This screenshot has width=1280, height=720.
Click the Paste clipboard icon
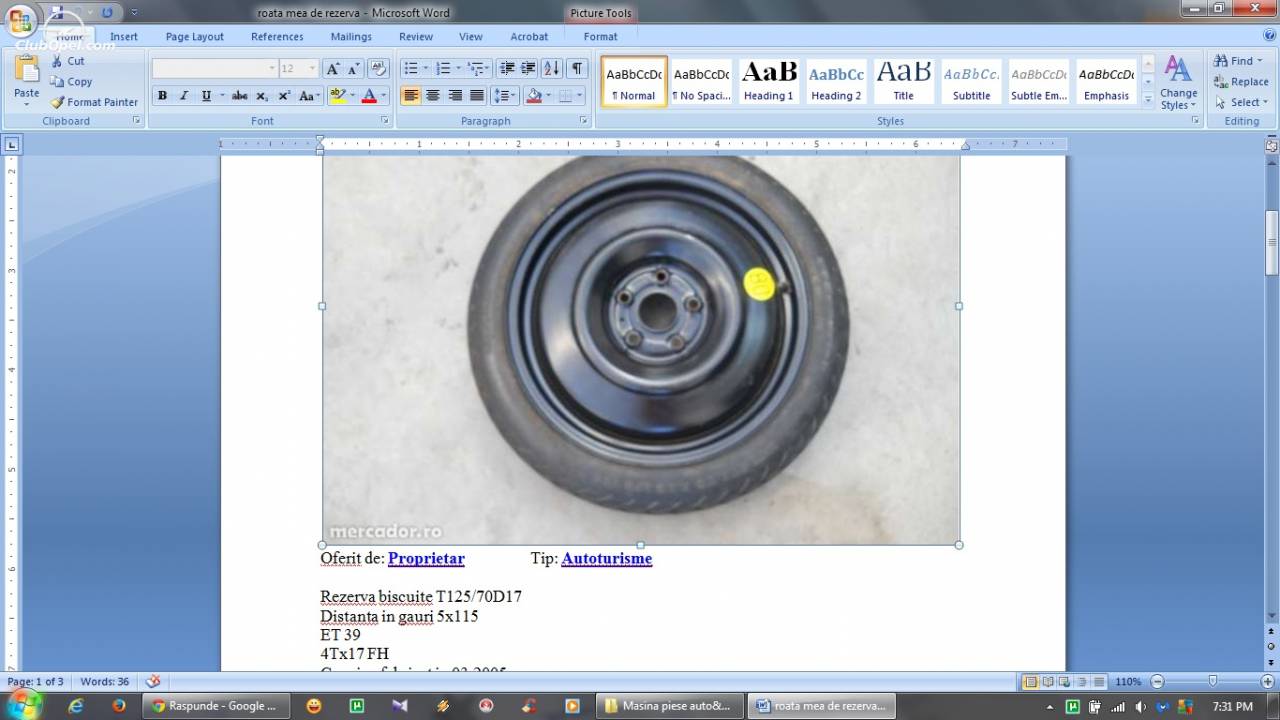click(x=27, y=70)
